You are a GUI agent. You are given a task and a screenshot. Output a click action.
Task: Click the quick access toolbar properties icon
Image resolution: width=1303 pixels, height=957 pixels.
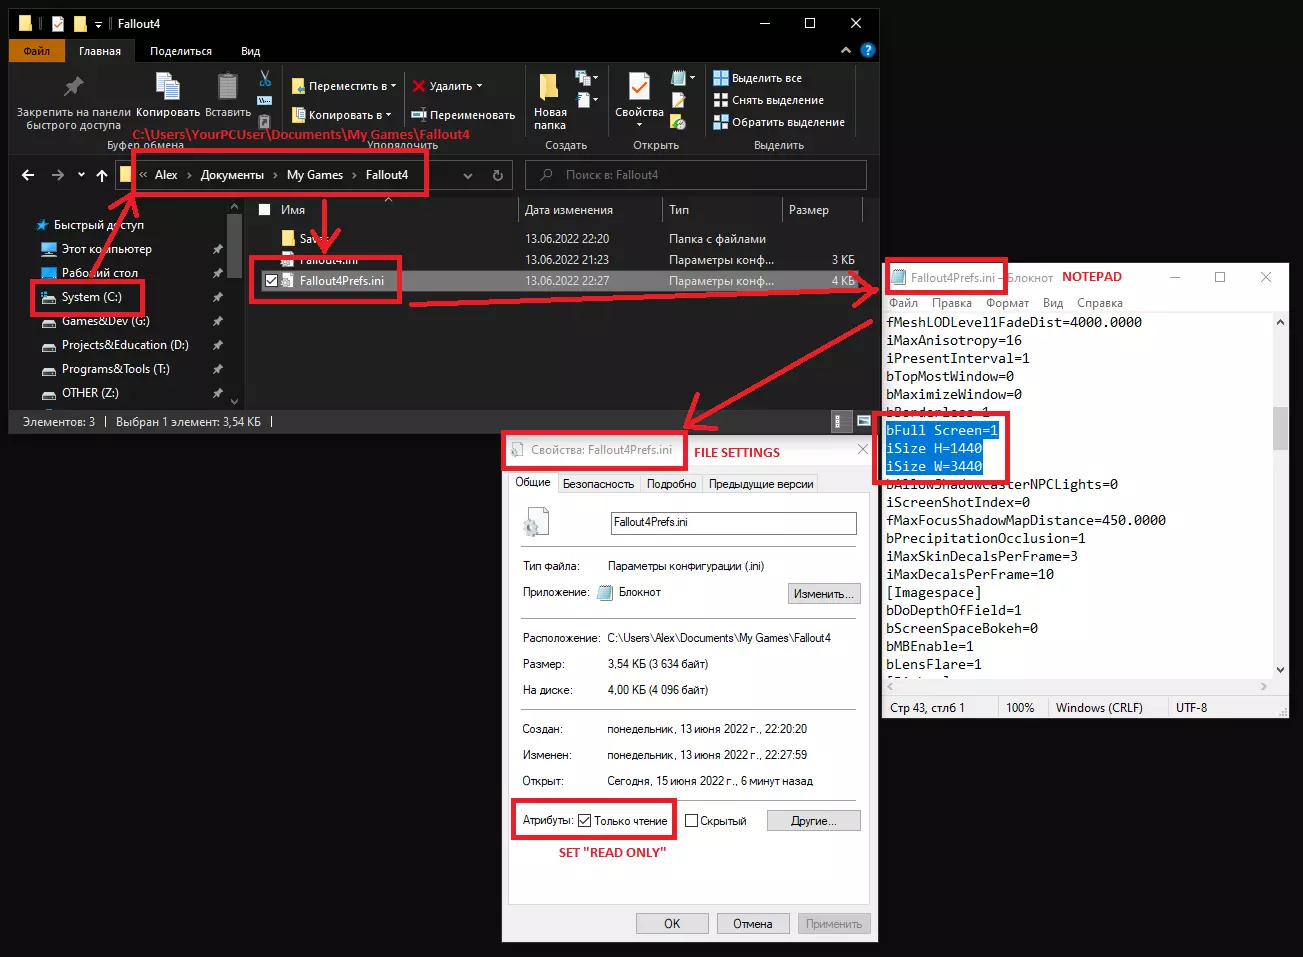coord(58,23)
